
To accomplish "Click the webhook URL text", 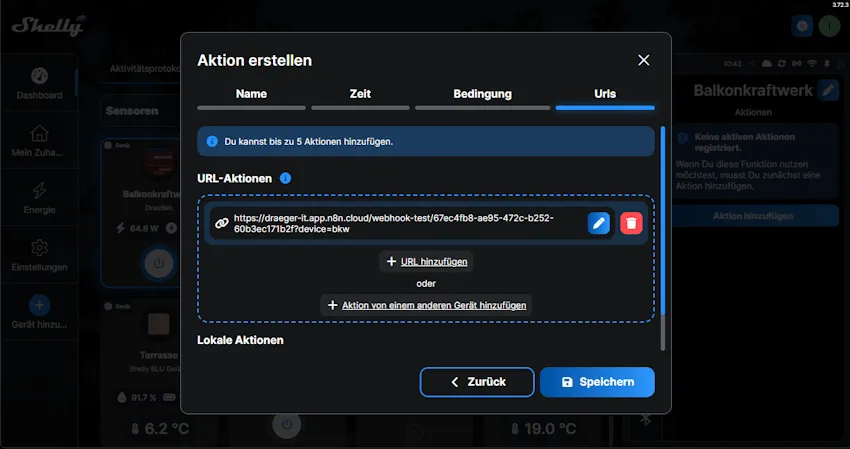I will (x=394, y=223).
